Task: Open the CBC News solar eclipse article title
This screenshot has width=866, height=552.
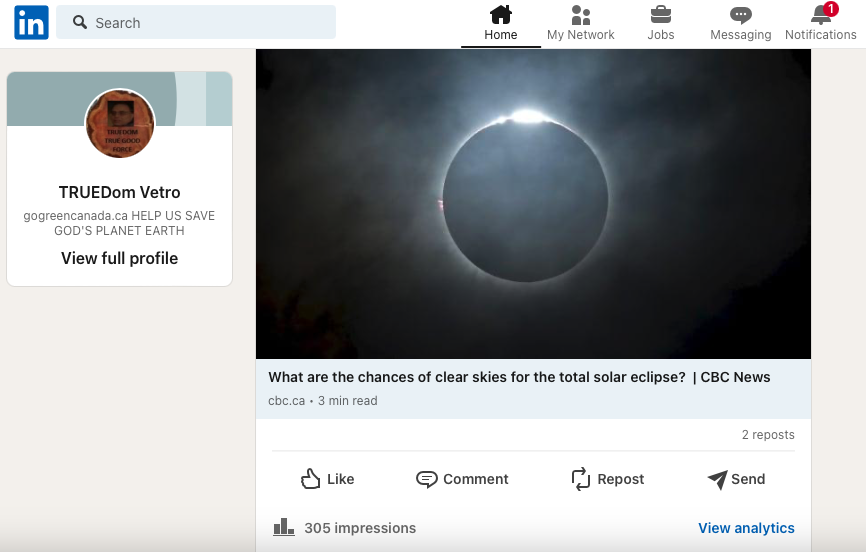Action: [x=519, y=377]
